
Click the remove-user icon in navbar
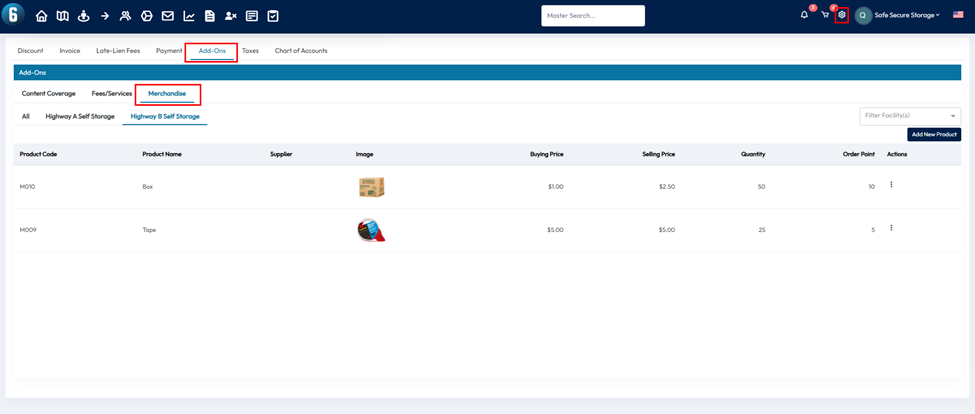tap(231, 16)
